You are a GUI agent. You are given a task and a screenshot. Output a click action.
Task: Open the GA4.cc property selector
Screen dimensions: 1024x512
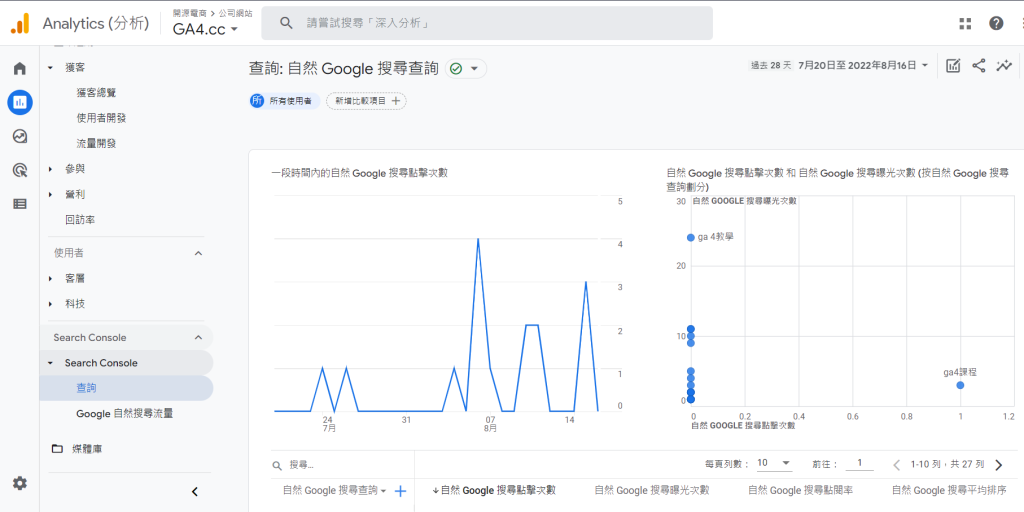(x=206, y=29)
